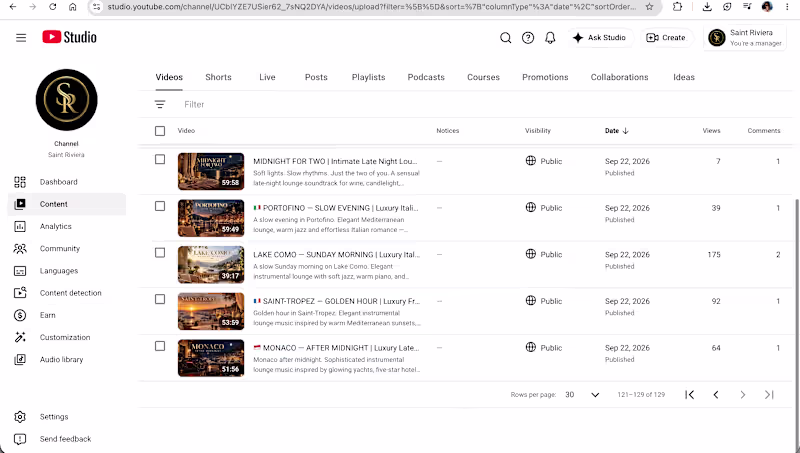
Task: Open the SAINT-TROPEZ video thumbnail
Action: pos(211,311)
